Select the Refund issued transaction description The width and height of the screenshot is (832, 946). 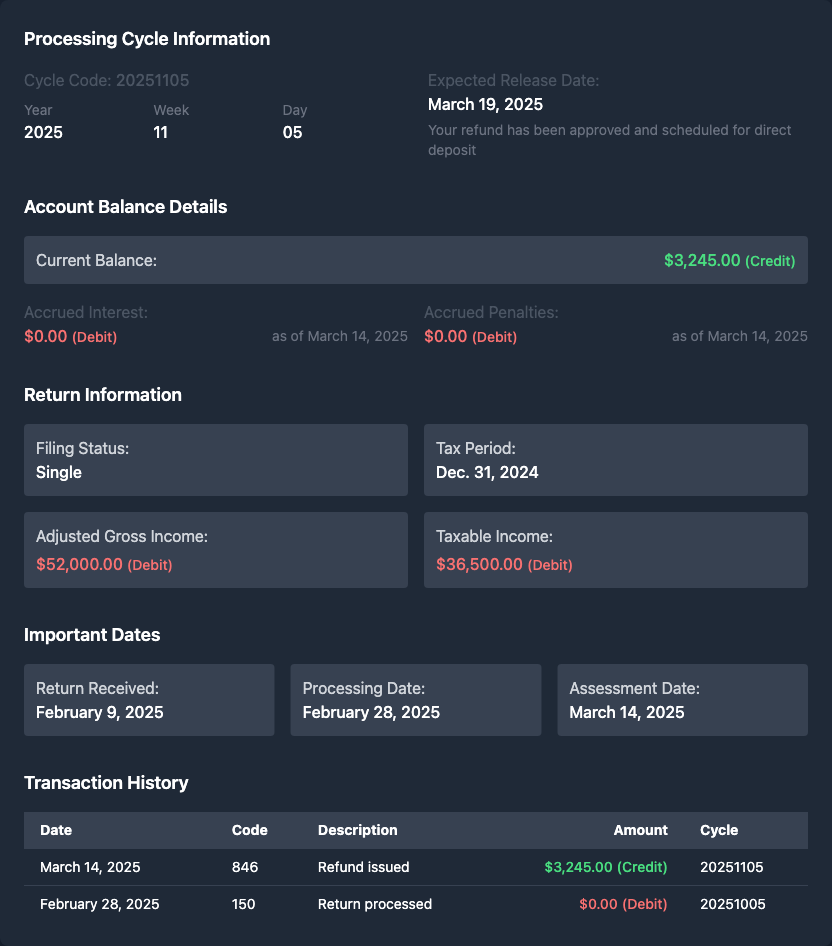pyautogui.click(x=363, y=867)
